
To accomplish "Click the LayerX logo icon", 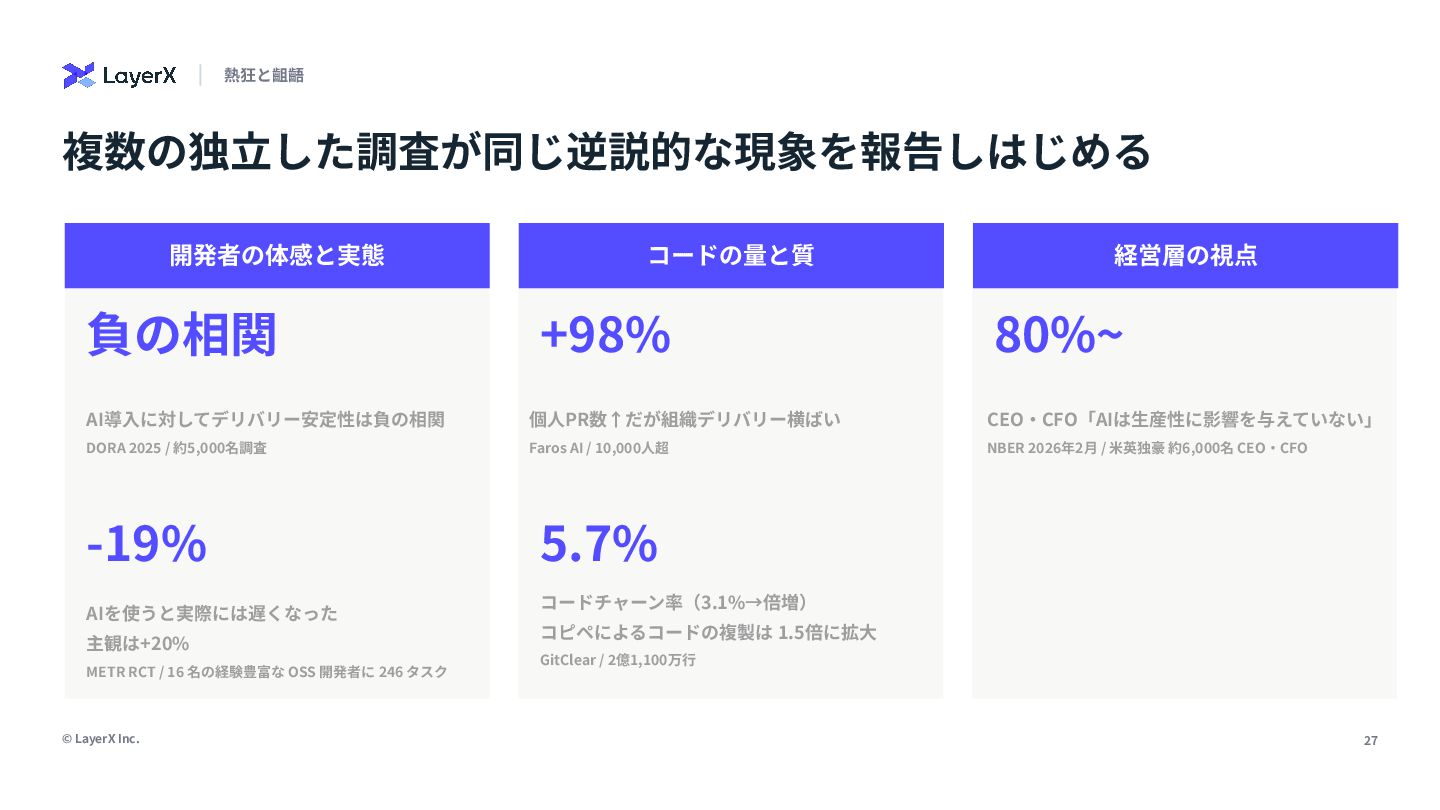I will [x=78, y=75].
